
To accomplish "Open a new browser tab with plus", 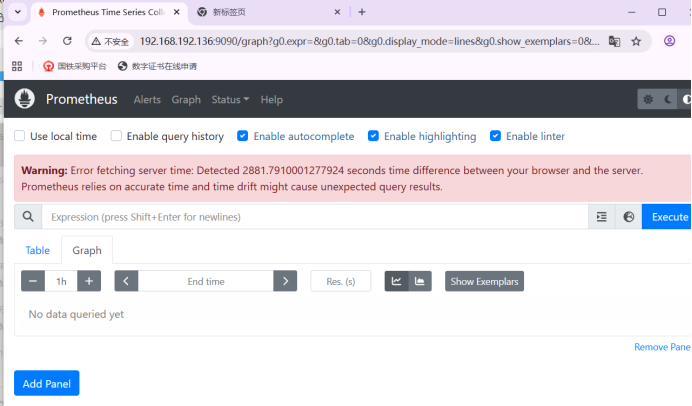I will point(362,12).
